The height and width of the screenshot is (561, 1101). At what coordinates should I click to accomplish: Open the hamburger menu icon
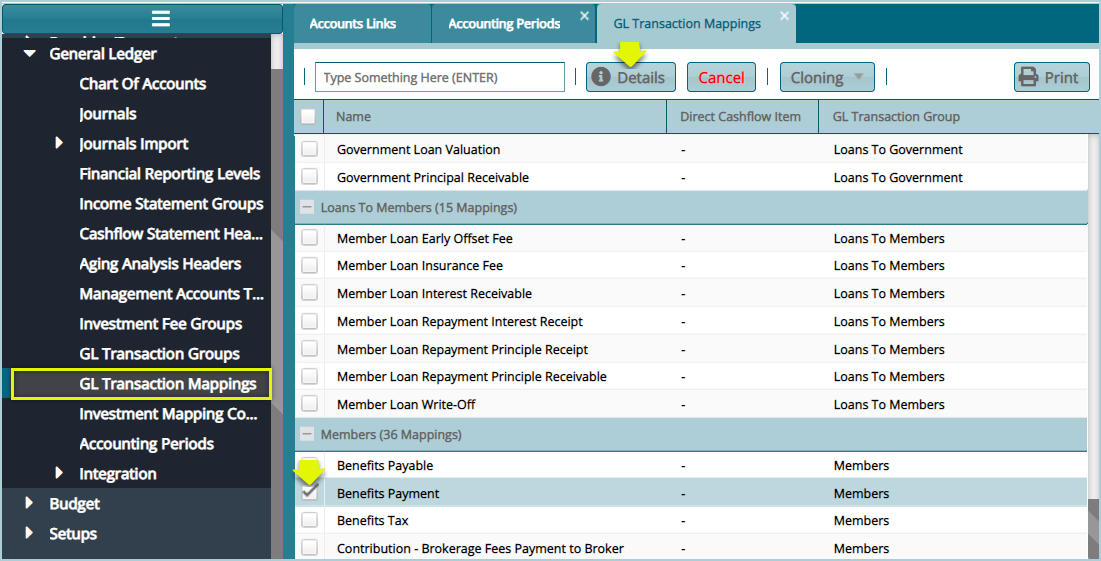[161, 19]
